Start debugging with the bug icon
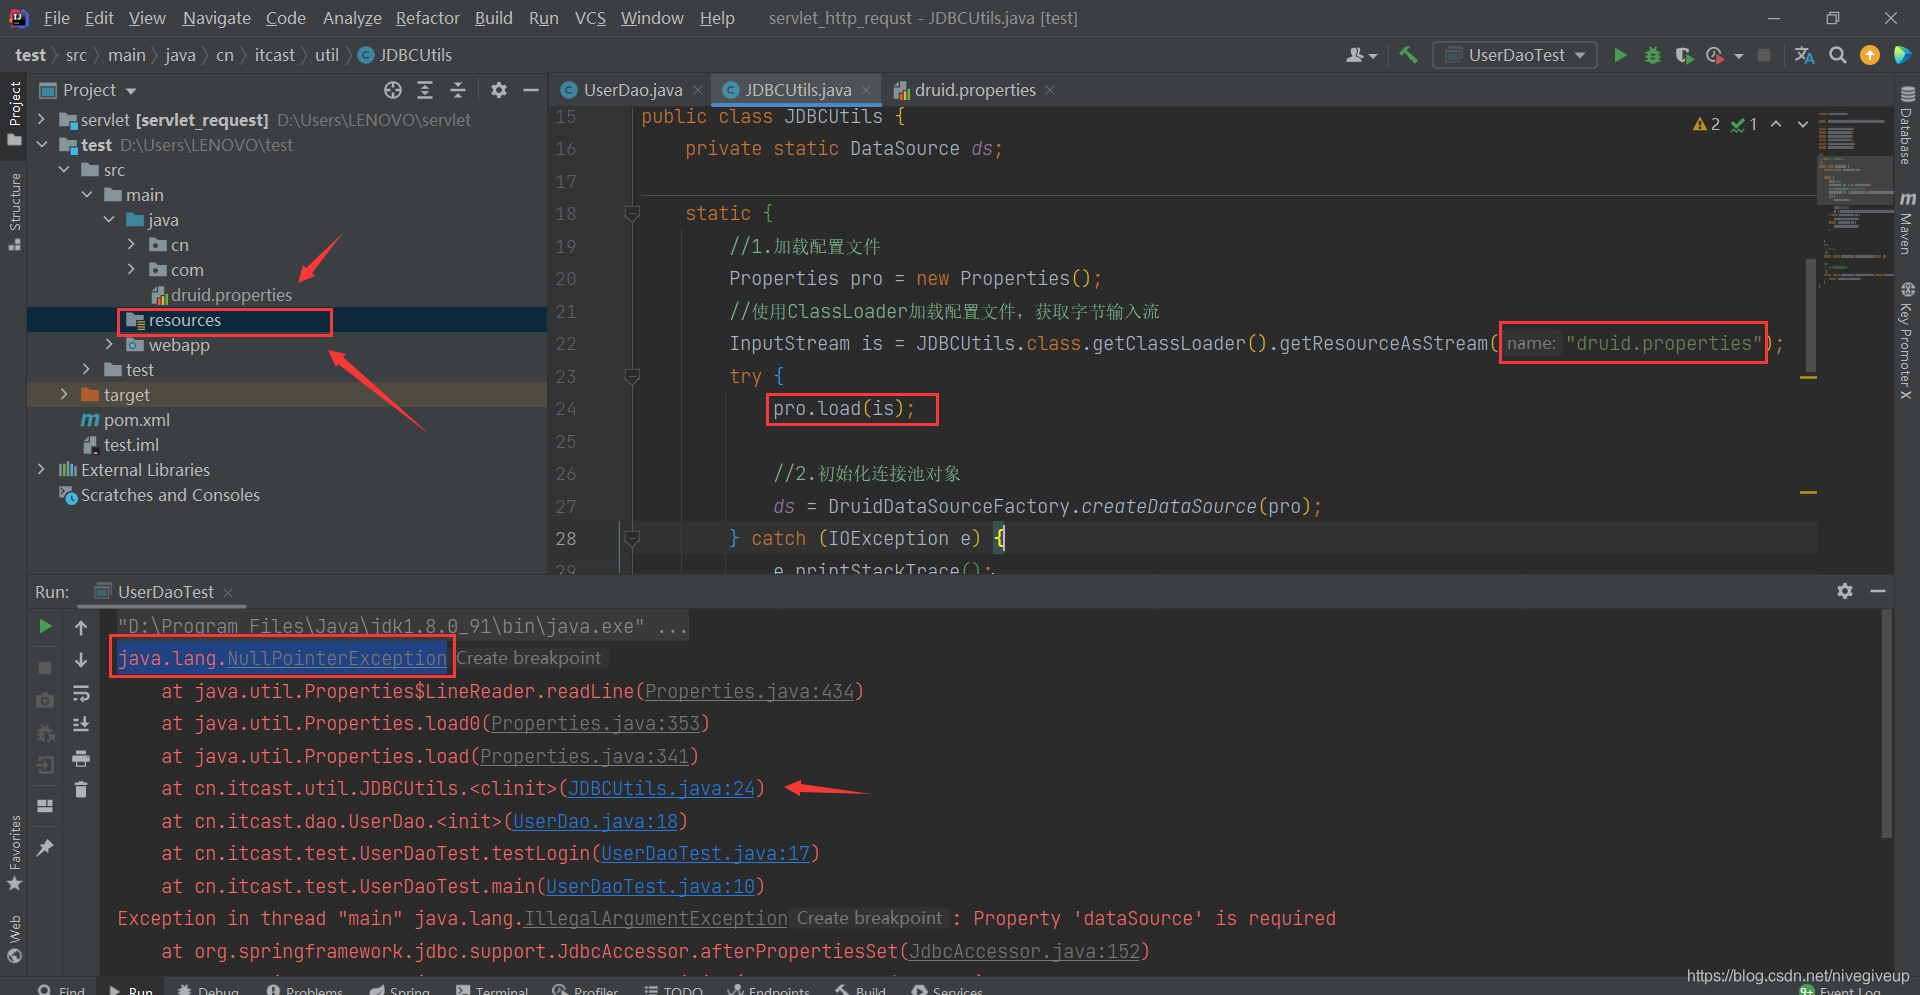 pos(1652,55)
